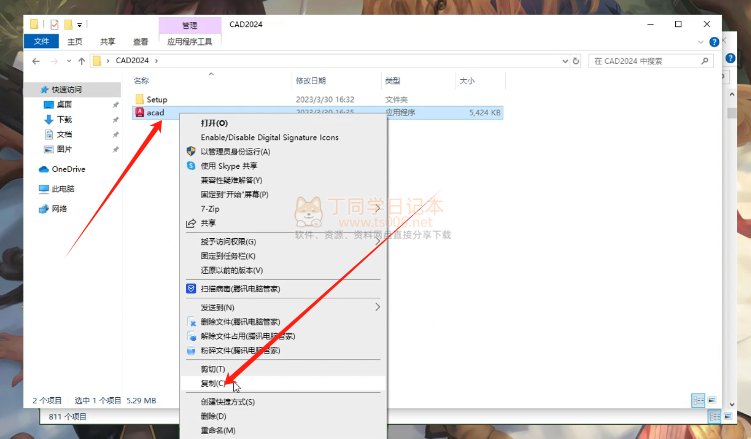Viewport: 751px width, 439px height.
Task: Open the quick access toolbar customize dropdown
Action: click(80, 24)
